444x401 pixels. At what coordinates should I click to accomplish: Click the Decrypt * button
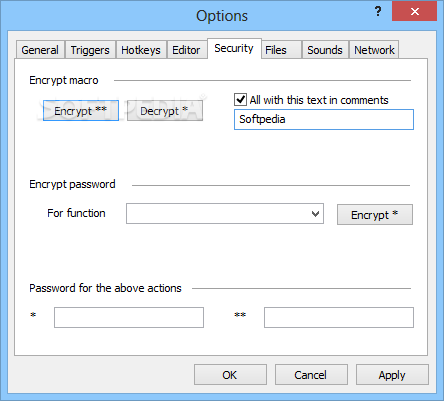pos(165,111)
